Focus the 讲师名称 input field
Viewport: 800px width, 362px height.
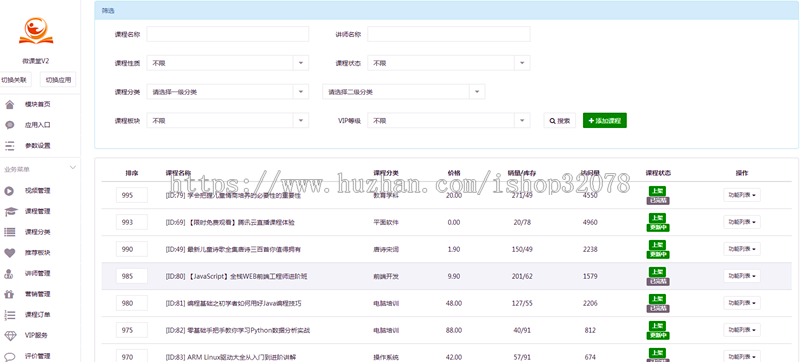point(448,34)
